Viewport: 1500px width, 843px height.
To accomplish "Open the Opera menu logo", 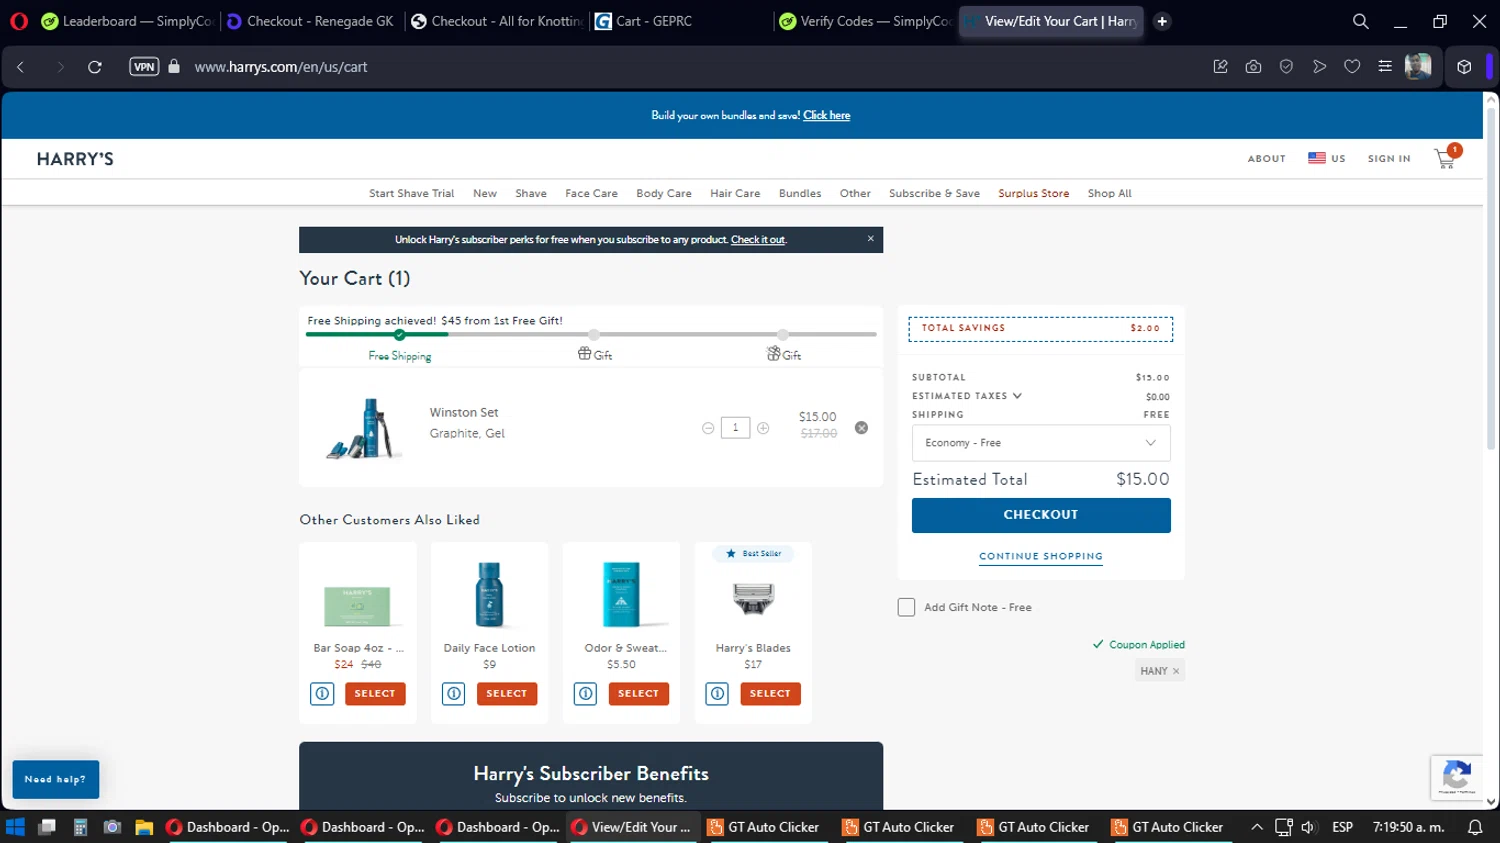I will 19,21.
